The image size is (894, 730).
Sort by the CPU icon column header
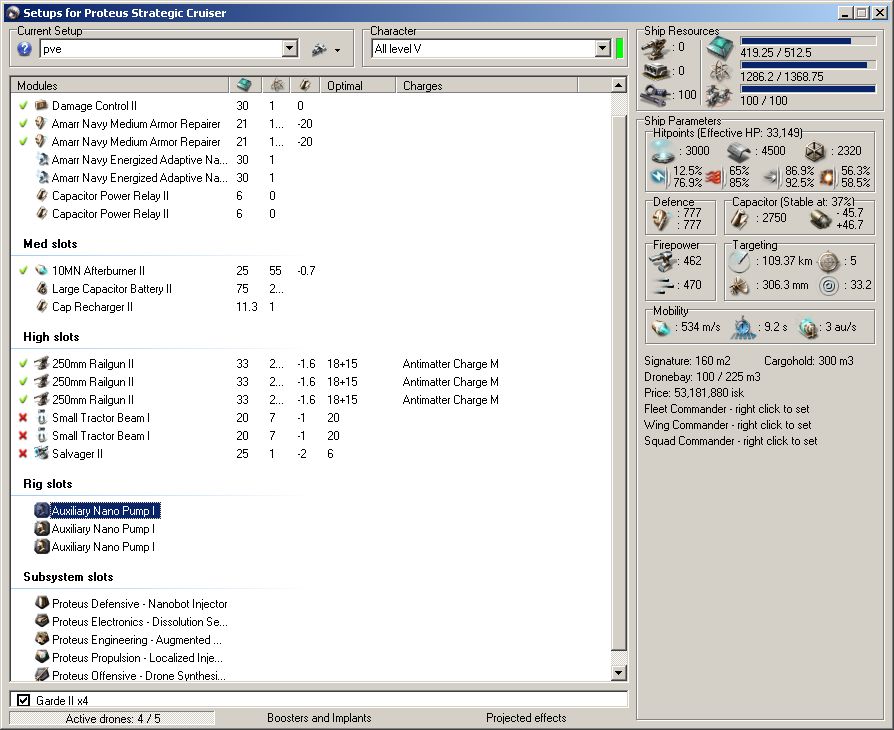pyautogui.click(x=245, y=86)
